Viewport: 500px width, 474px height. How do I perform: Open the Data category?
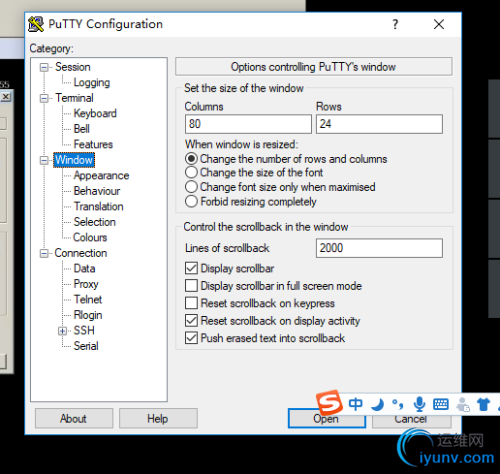coord(84,268)
